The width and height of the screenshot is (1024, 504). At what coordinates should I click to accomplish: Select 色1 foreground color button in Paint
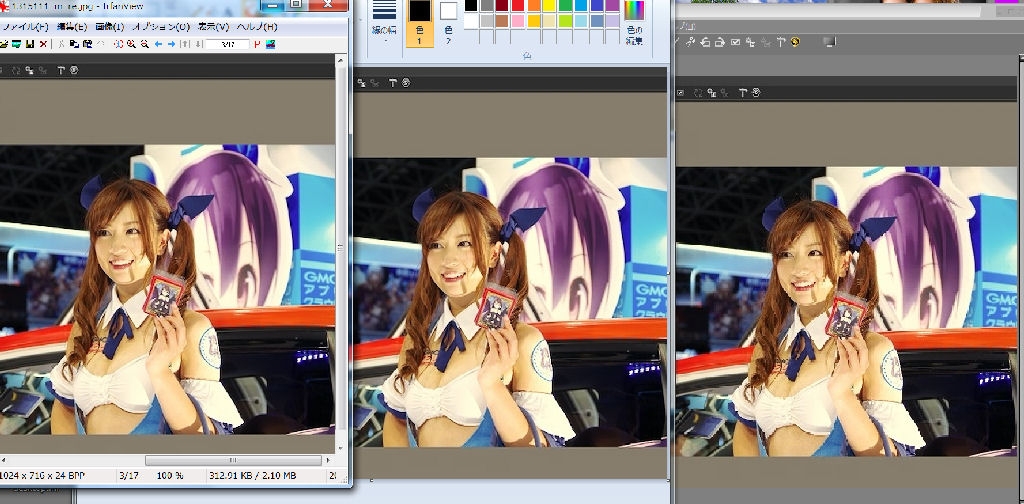(419, 24)
